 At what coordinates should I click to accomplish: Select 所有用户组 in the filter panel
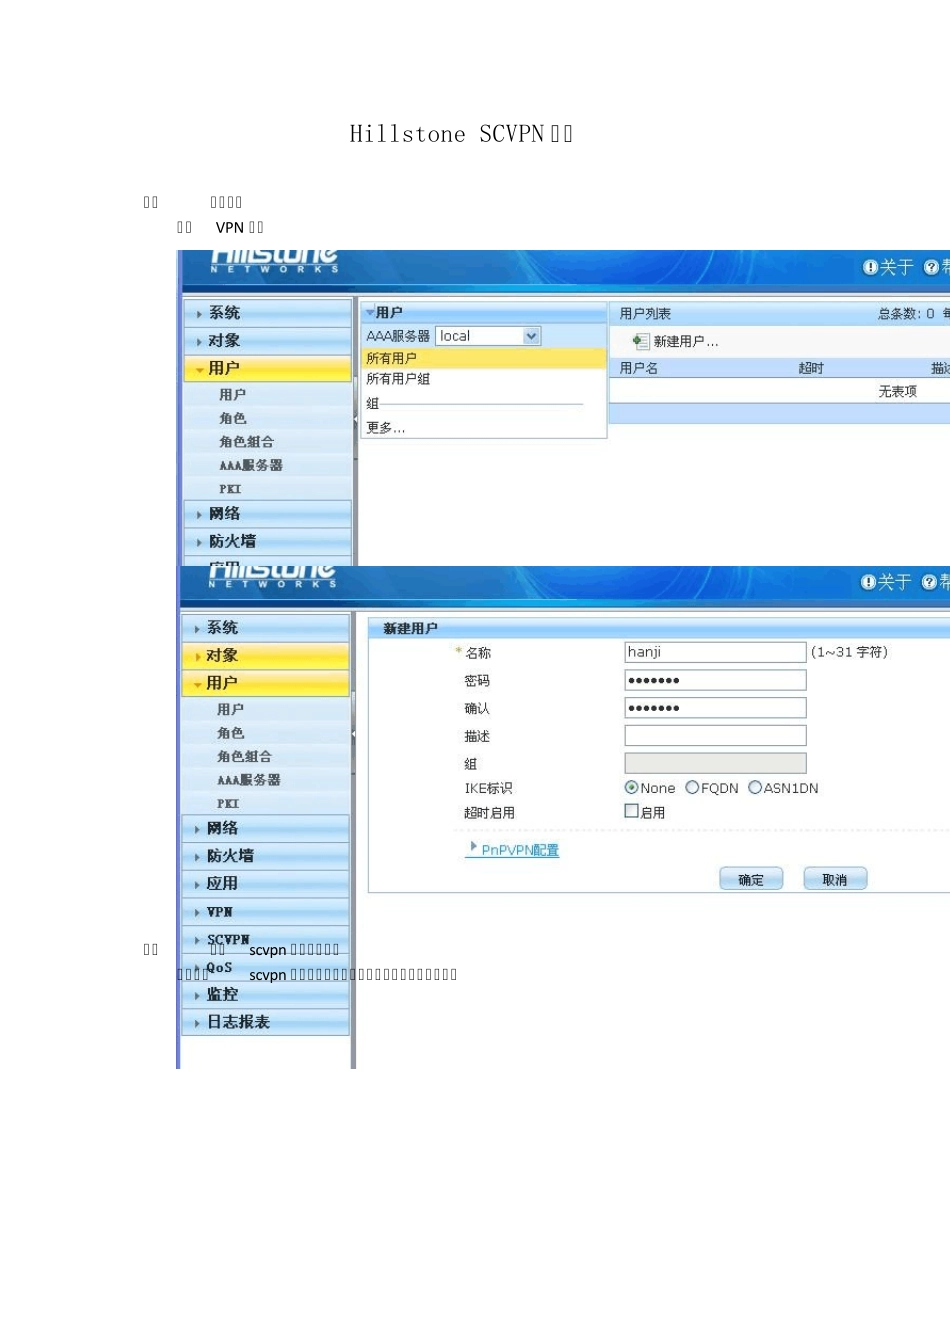point(398,379)
